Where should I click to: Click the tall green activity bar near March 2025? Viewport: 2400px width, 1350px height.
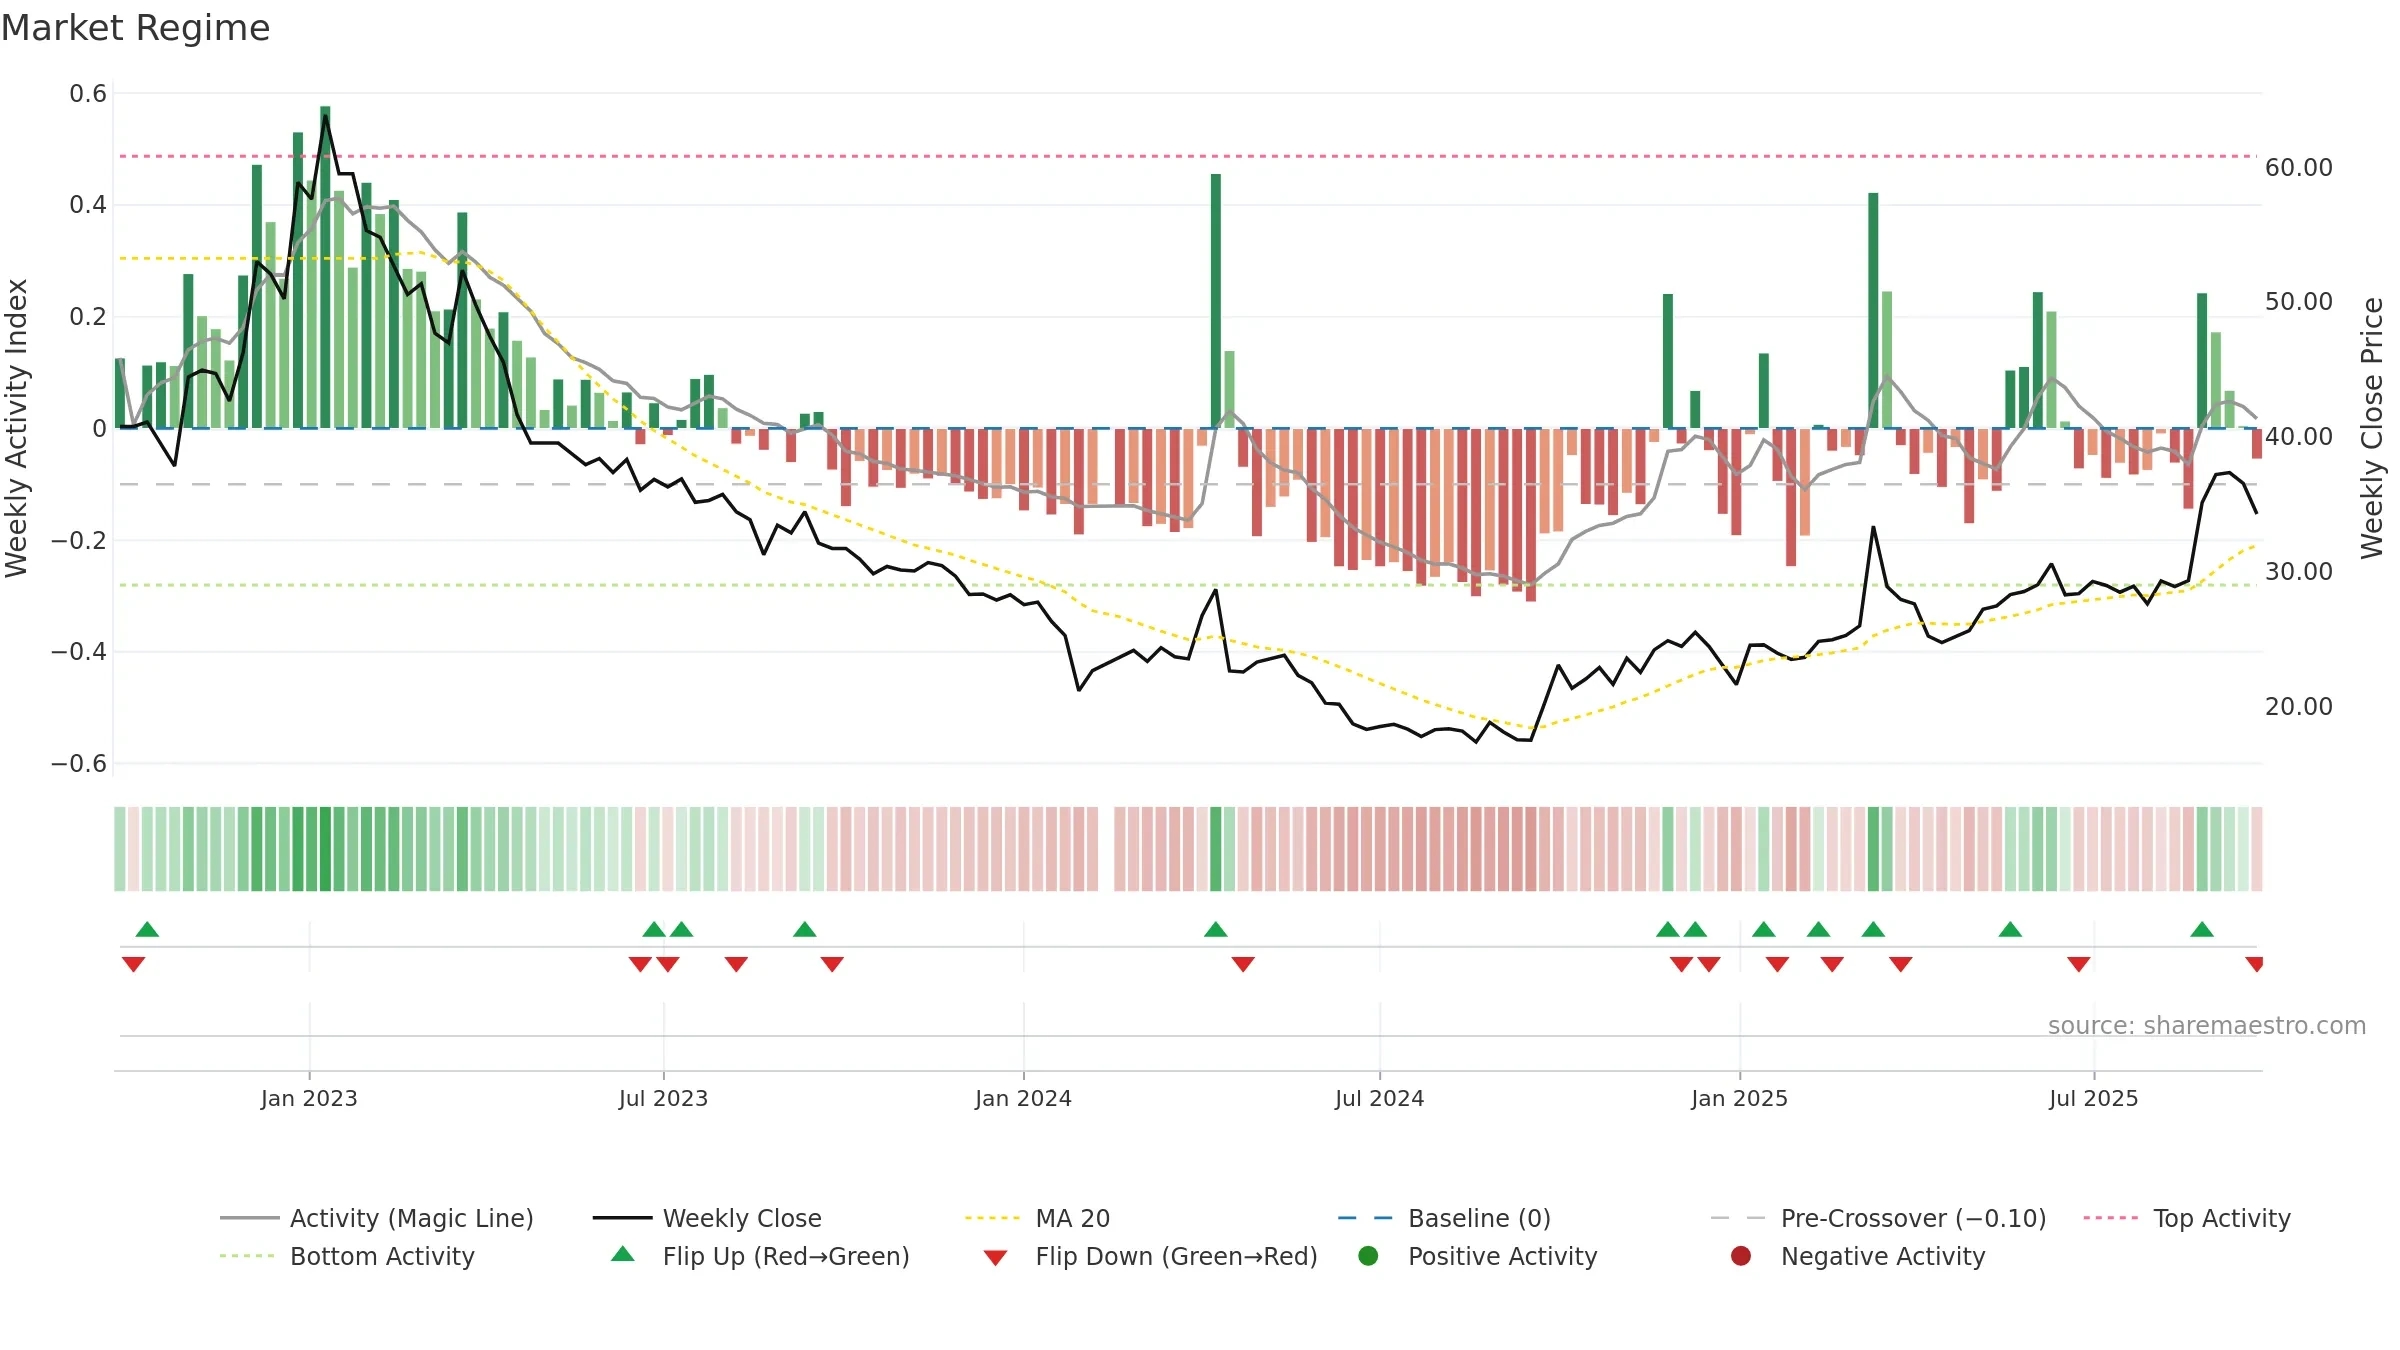(1873, 310)
